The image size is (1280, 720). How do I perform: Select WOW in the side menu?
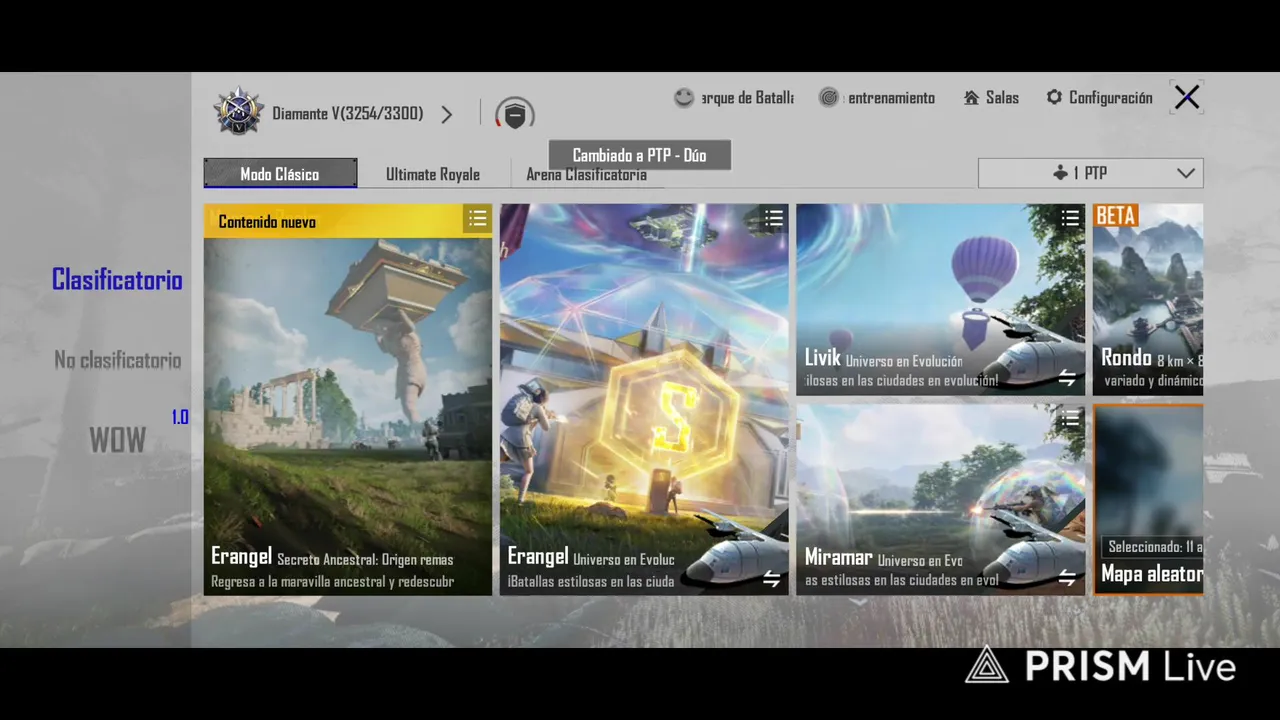coord(118,440)
